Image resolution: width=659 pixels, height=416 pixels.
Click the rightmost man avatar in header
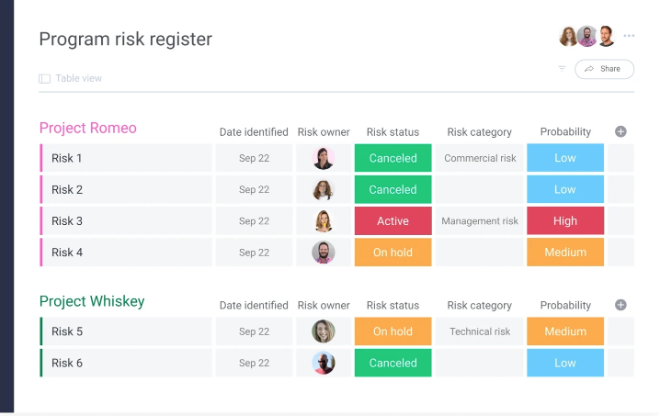606,36
